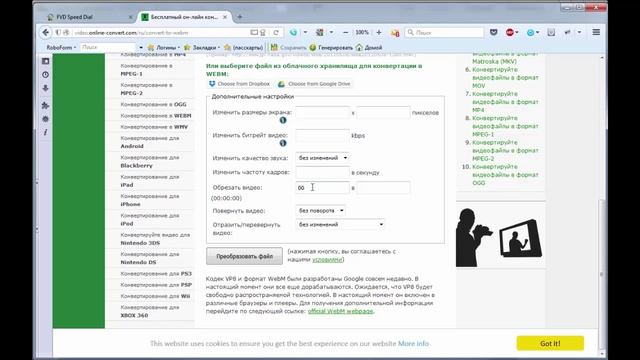Open RoboForm Закладки menu
The image size is (640, 360).
click(202, 47)
